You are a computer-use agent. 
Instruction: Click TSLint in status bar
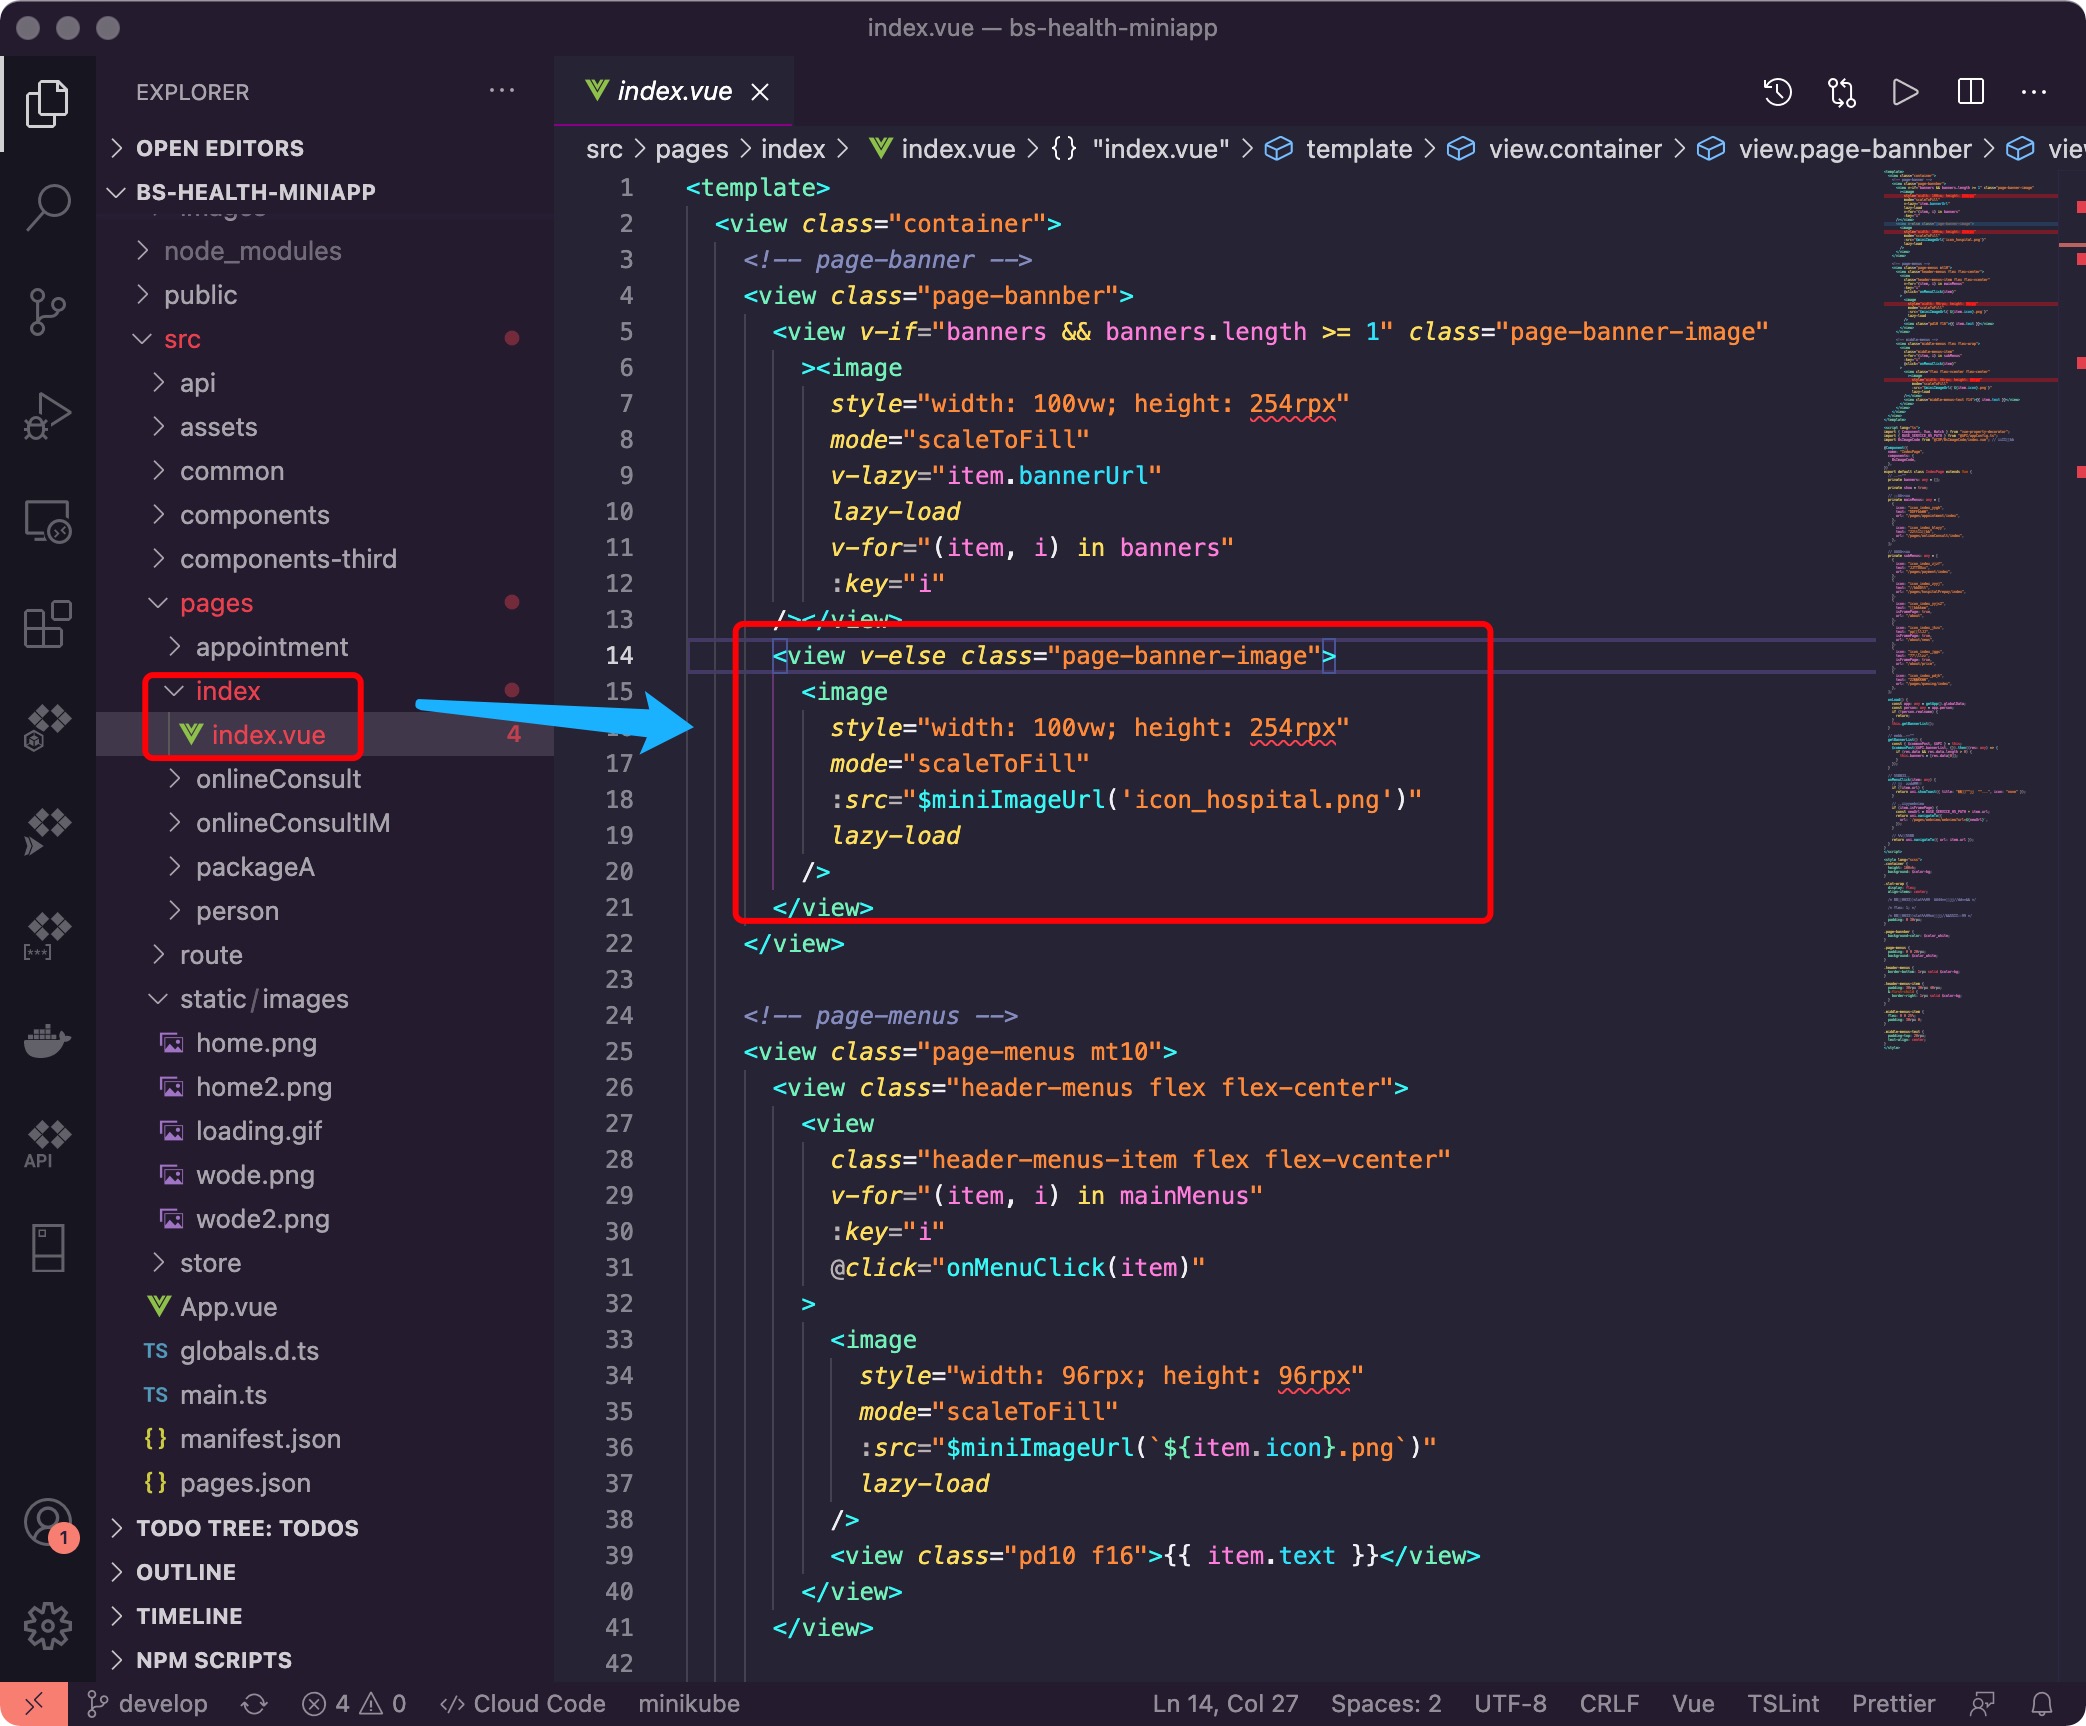click(x=1783, y=1703)
